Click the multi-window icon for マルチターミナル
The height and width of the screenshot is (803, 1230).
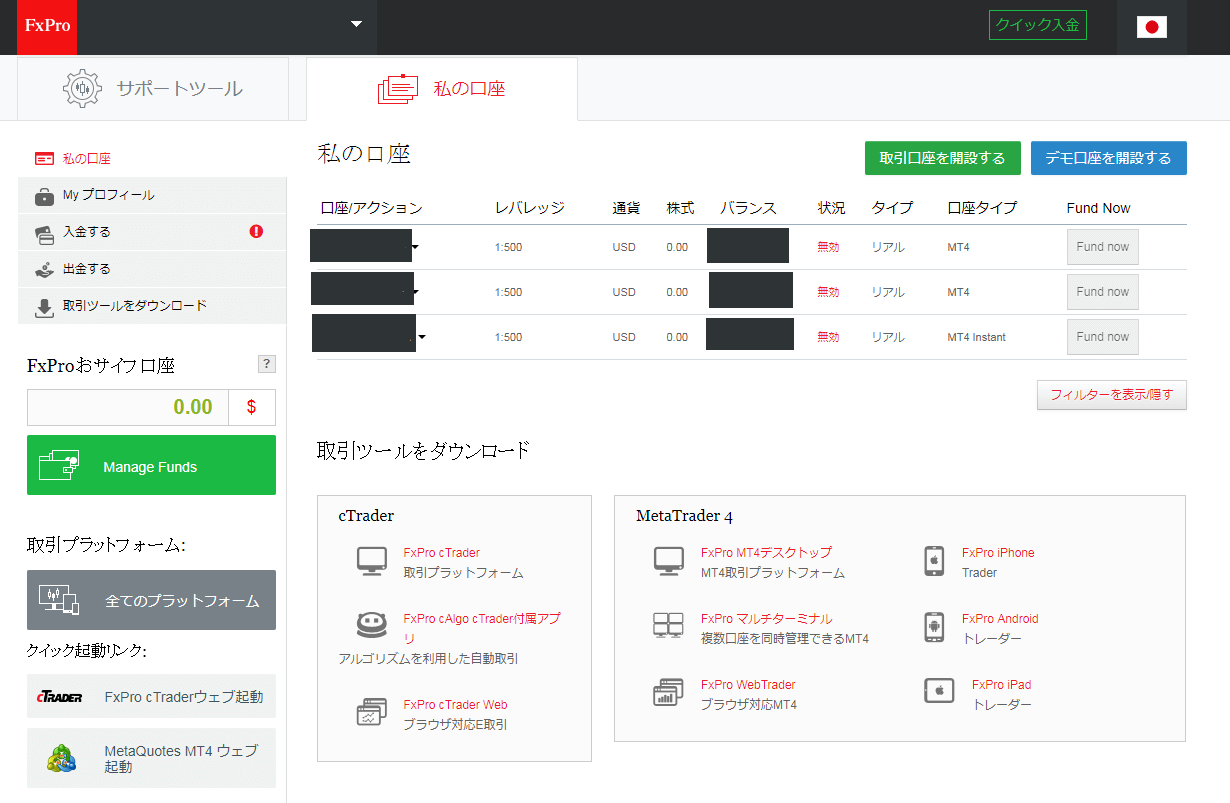coord(668,626)
